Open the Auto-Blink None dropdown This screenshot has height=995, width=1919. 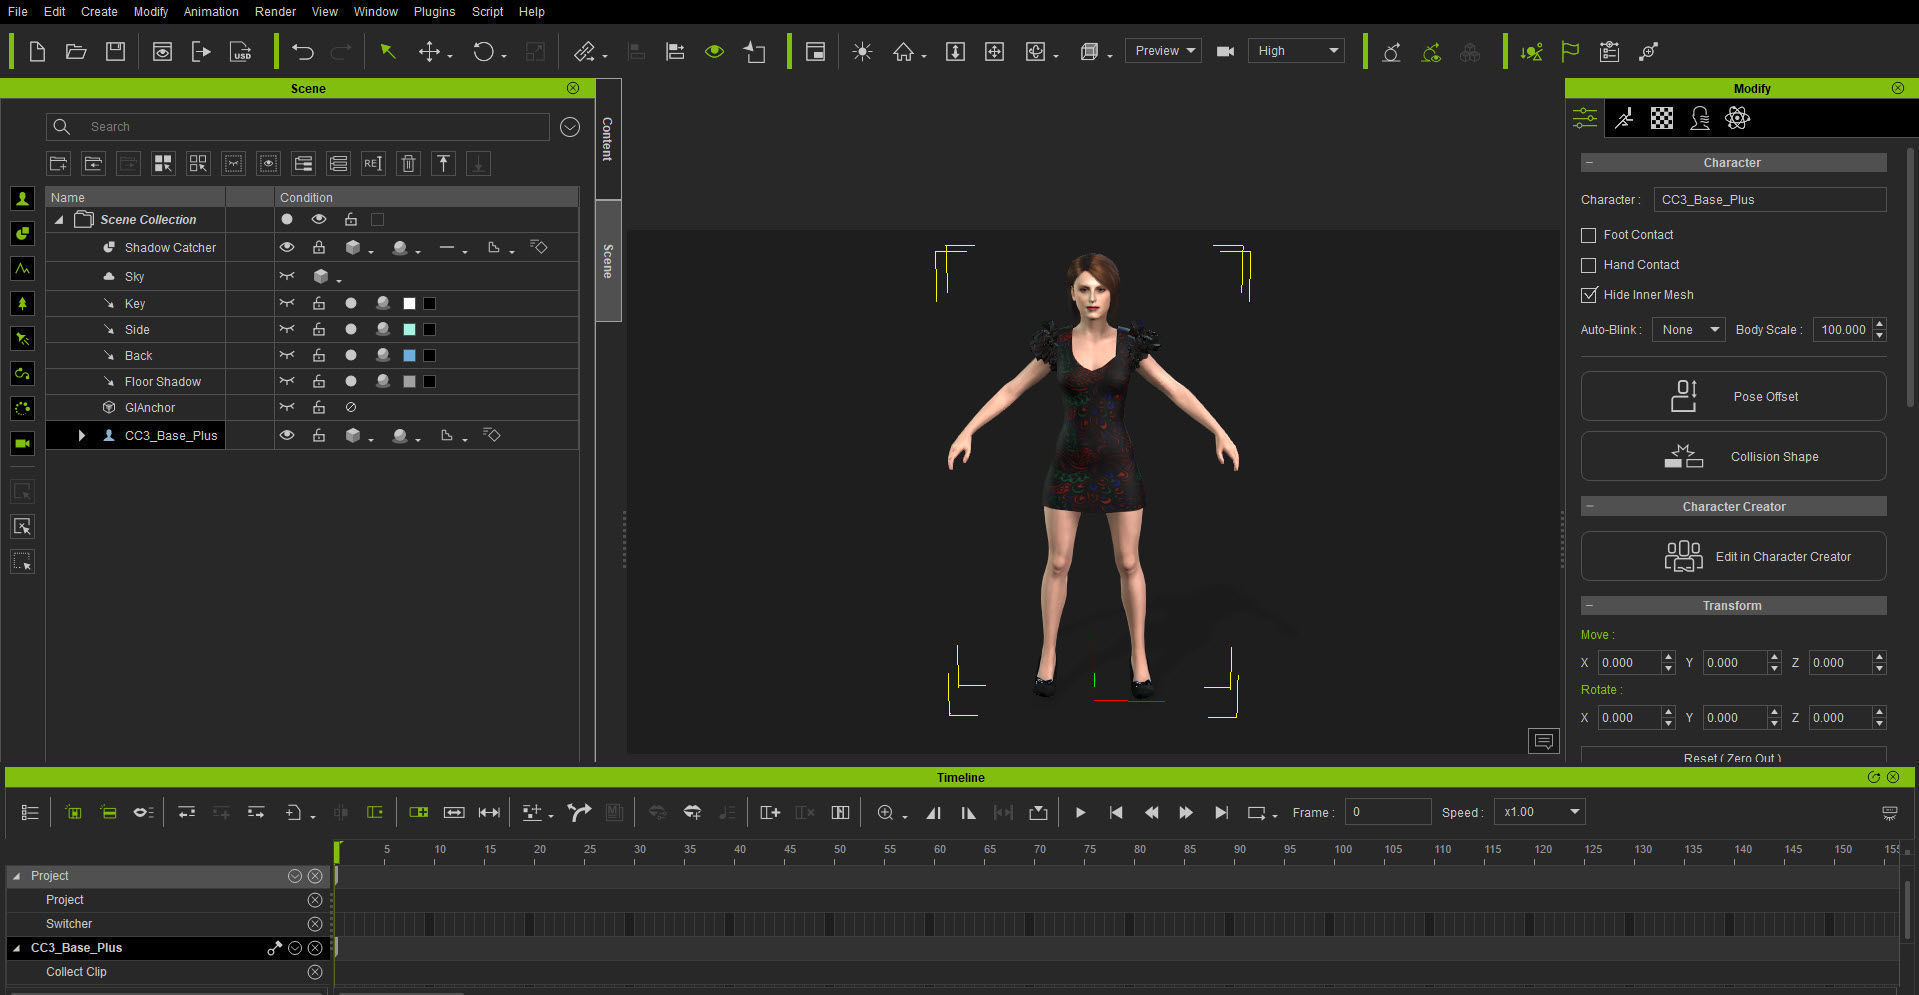click(x=1688, y=330)
